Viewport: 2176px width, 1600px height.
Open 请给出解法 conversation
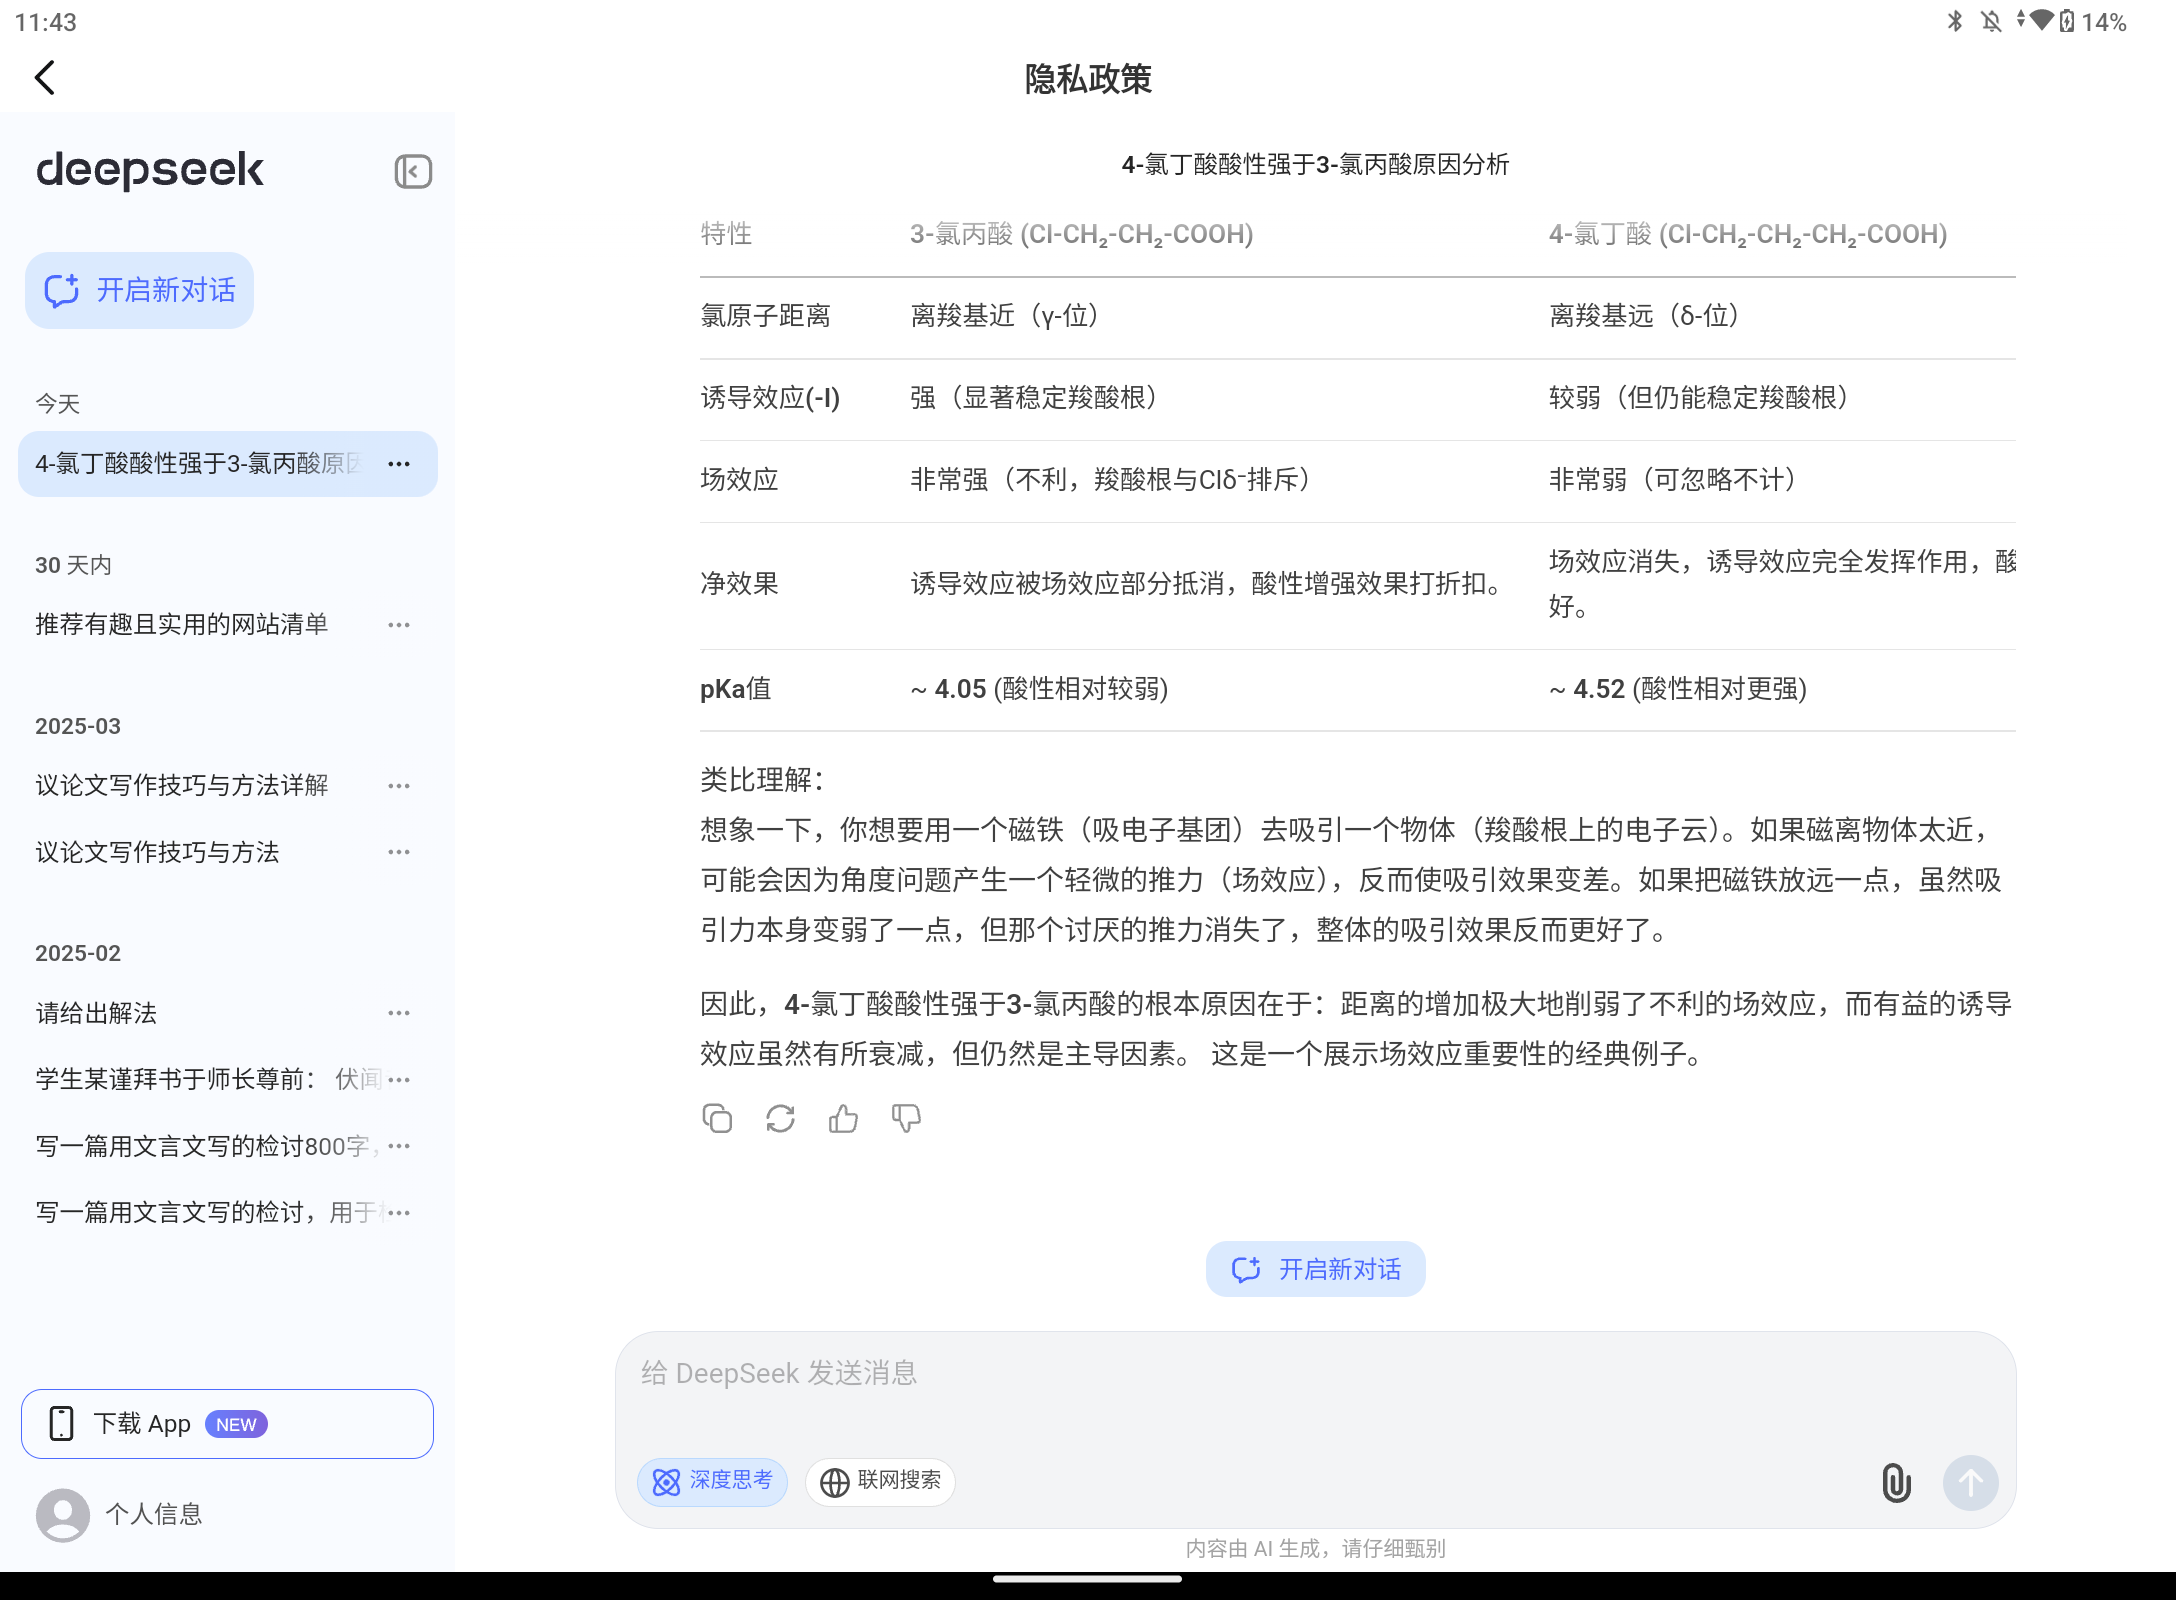(x=96, y=1013)
